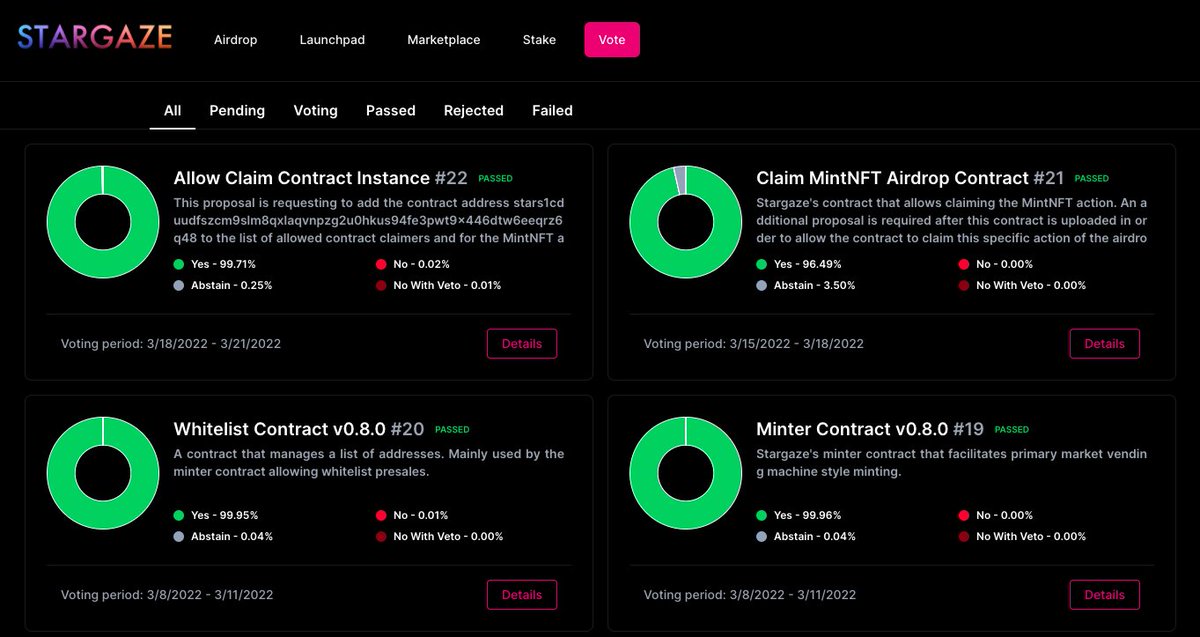Go to Launchpad
Viewport: 1200px width, 637px height.
click(x=332, y=40)
